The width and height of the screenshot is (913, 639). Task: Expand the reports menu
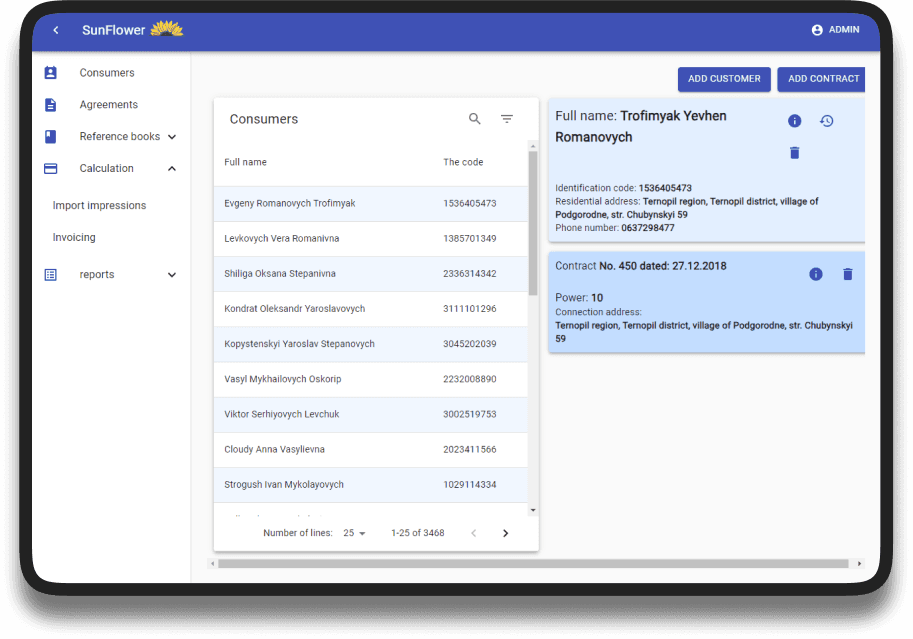pyautogui.click(x=171, y=275)
